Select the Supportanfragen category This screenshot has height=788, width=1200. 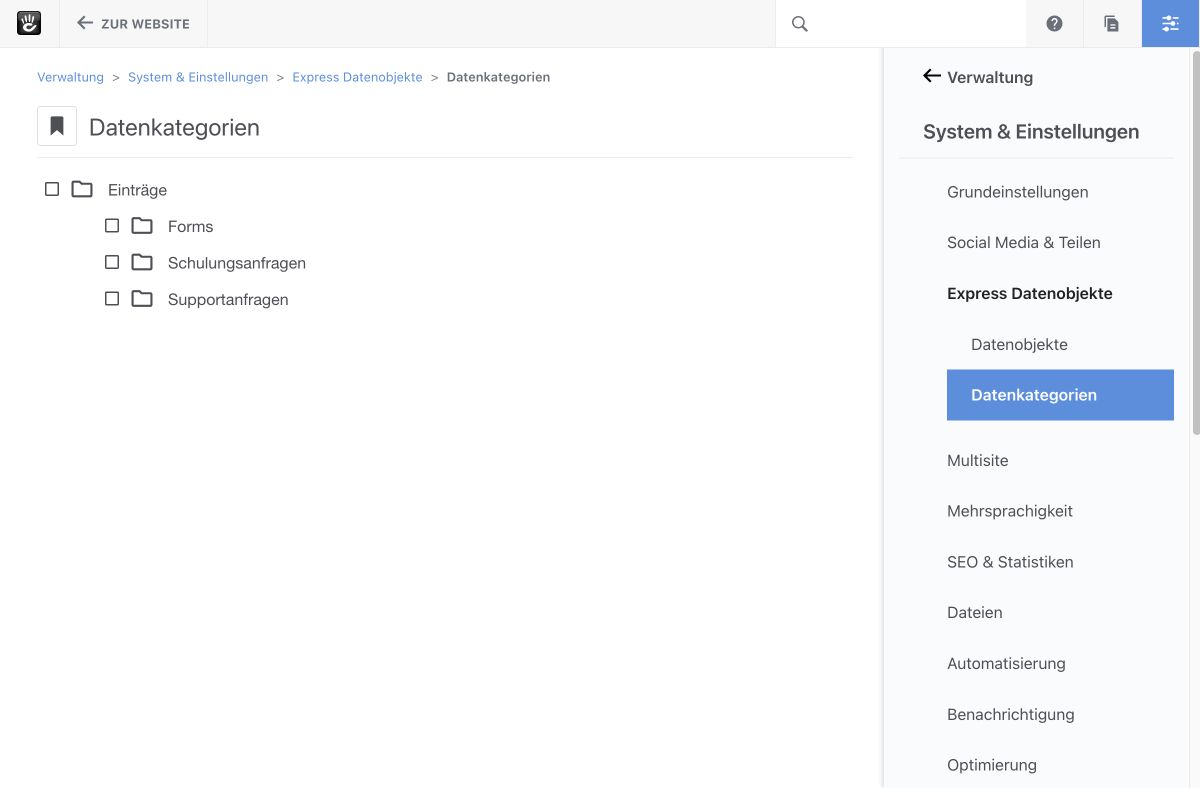228,300
